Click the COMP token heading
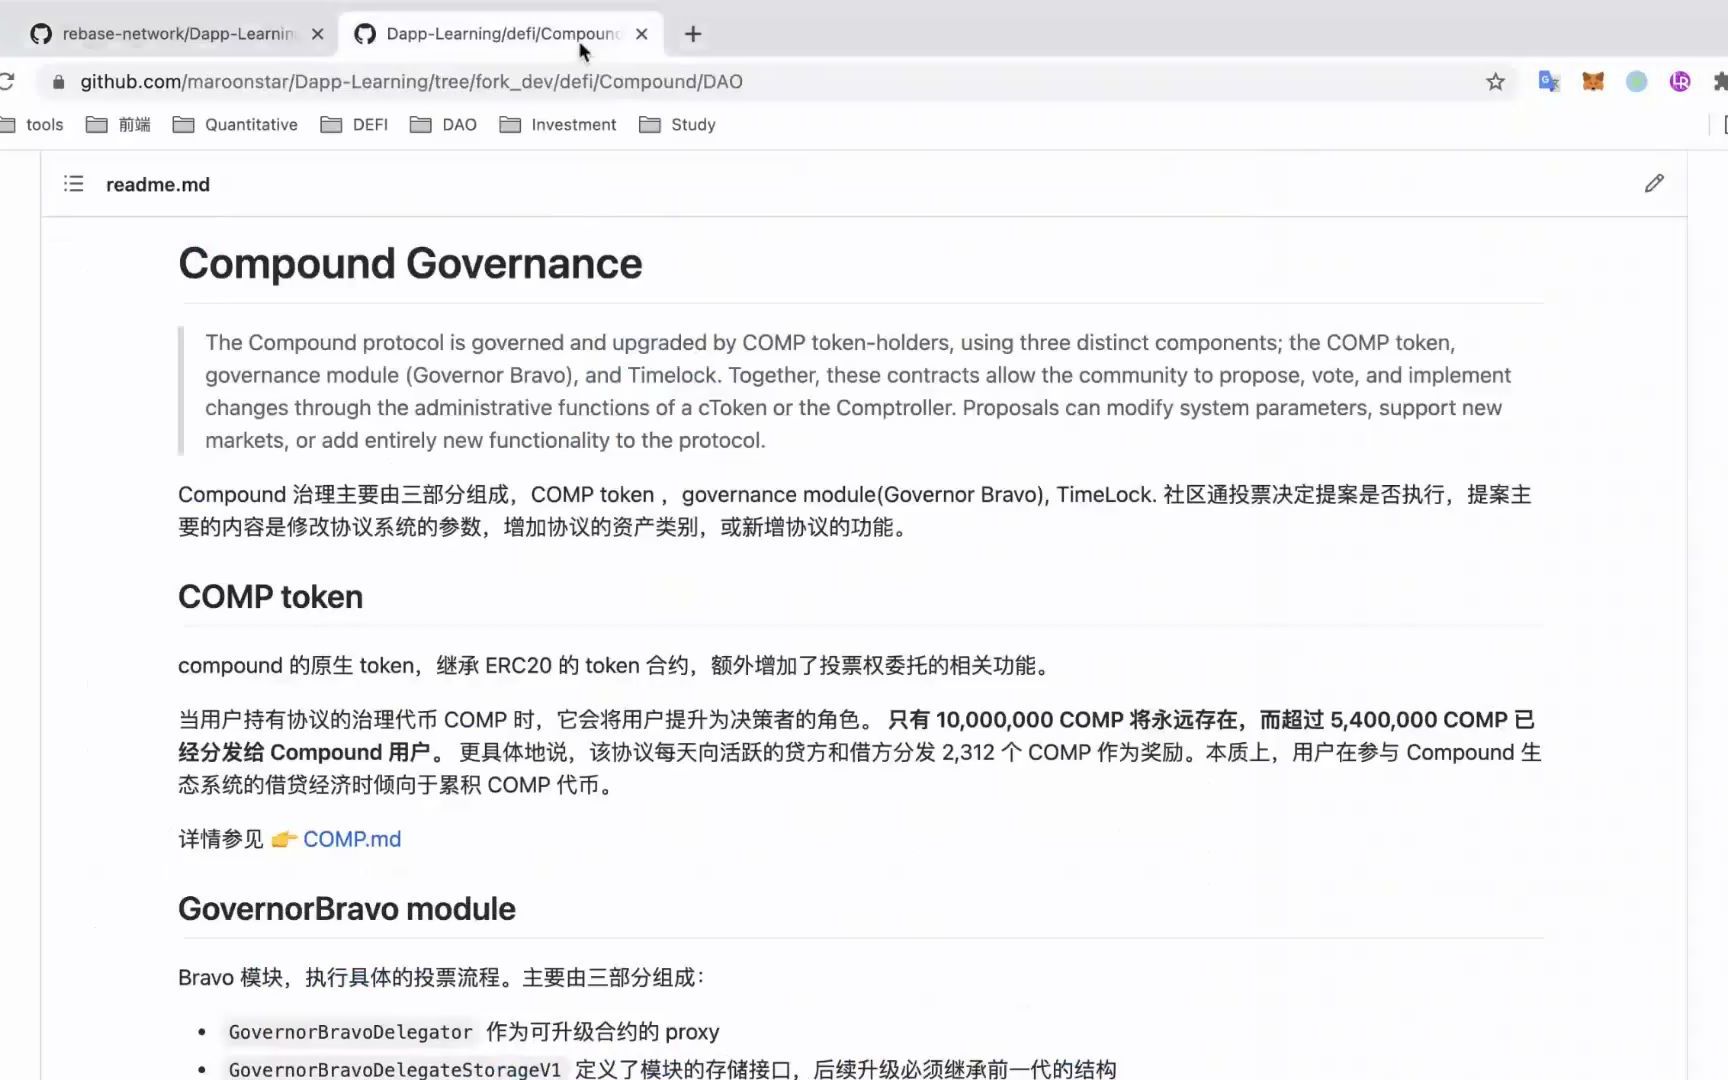Viewport: 1728px width, 1080px height. coord(270,597)
